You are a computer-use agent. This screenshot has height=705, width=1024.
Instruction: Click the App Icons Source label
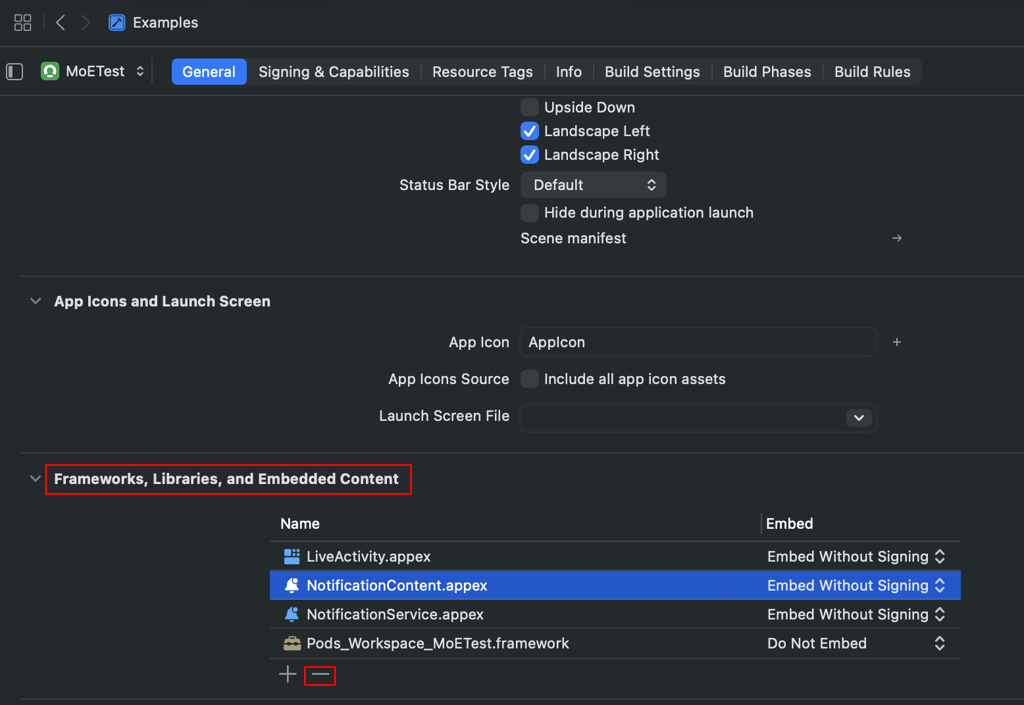click(x=448, y=379)
